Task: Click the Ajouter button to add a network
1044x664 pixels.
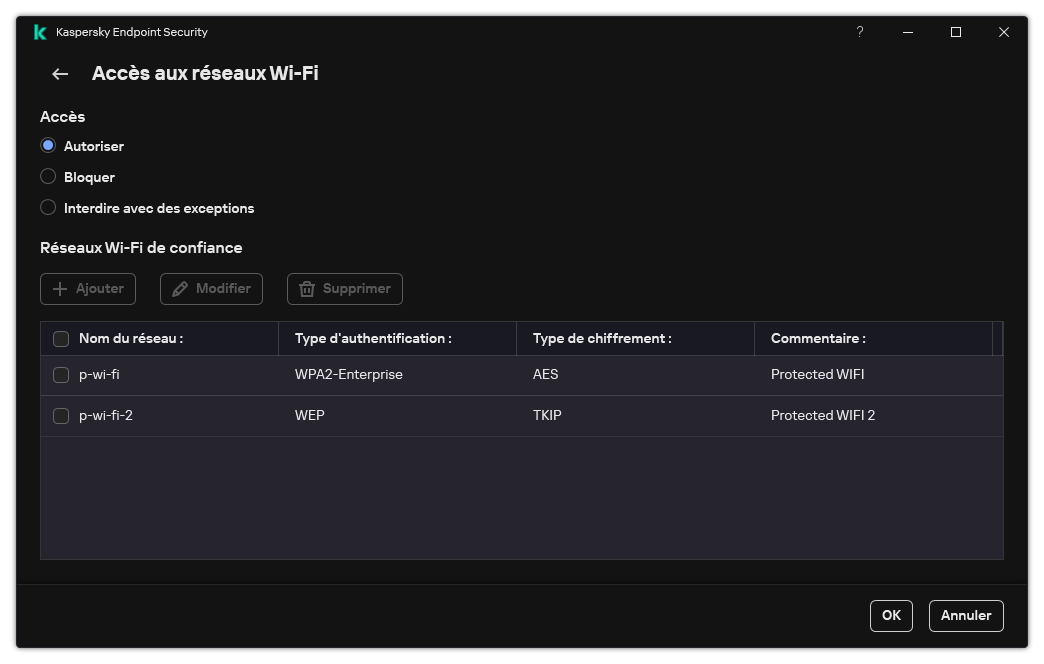Action: click(87, 289)
